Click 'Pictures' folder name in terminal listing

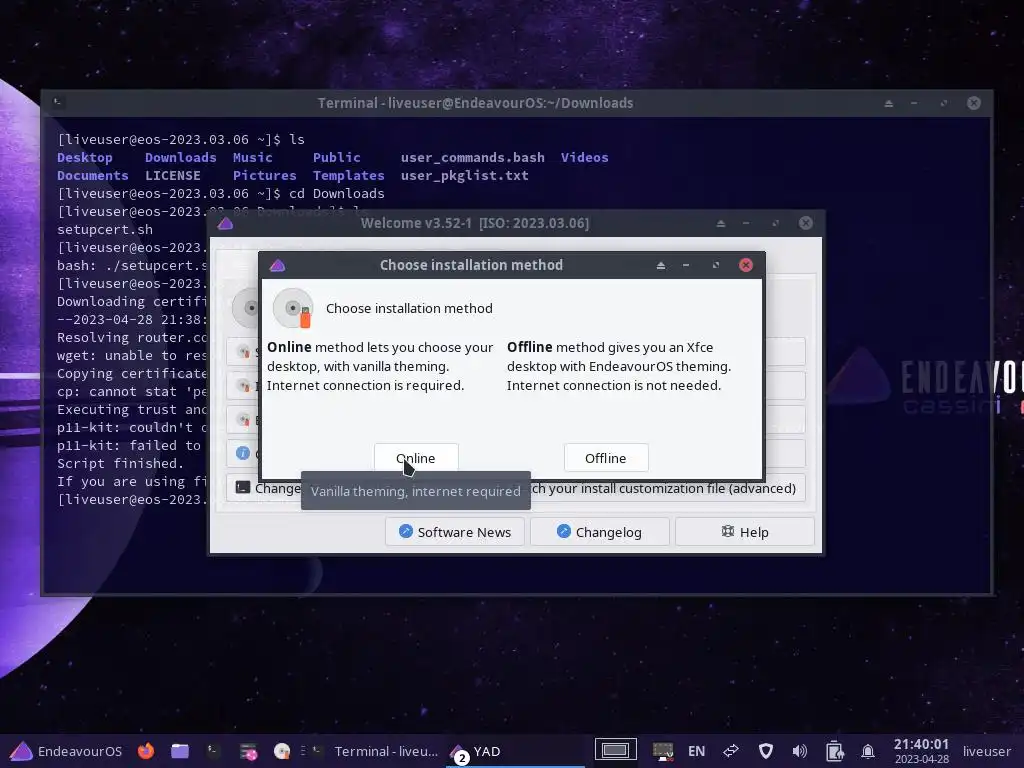pyautogui.click(x=264, y=176)
